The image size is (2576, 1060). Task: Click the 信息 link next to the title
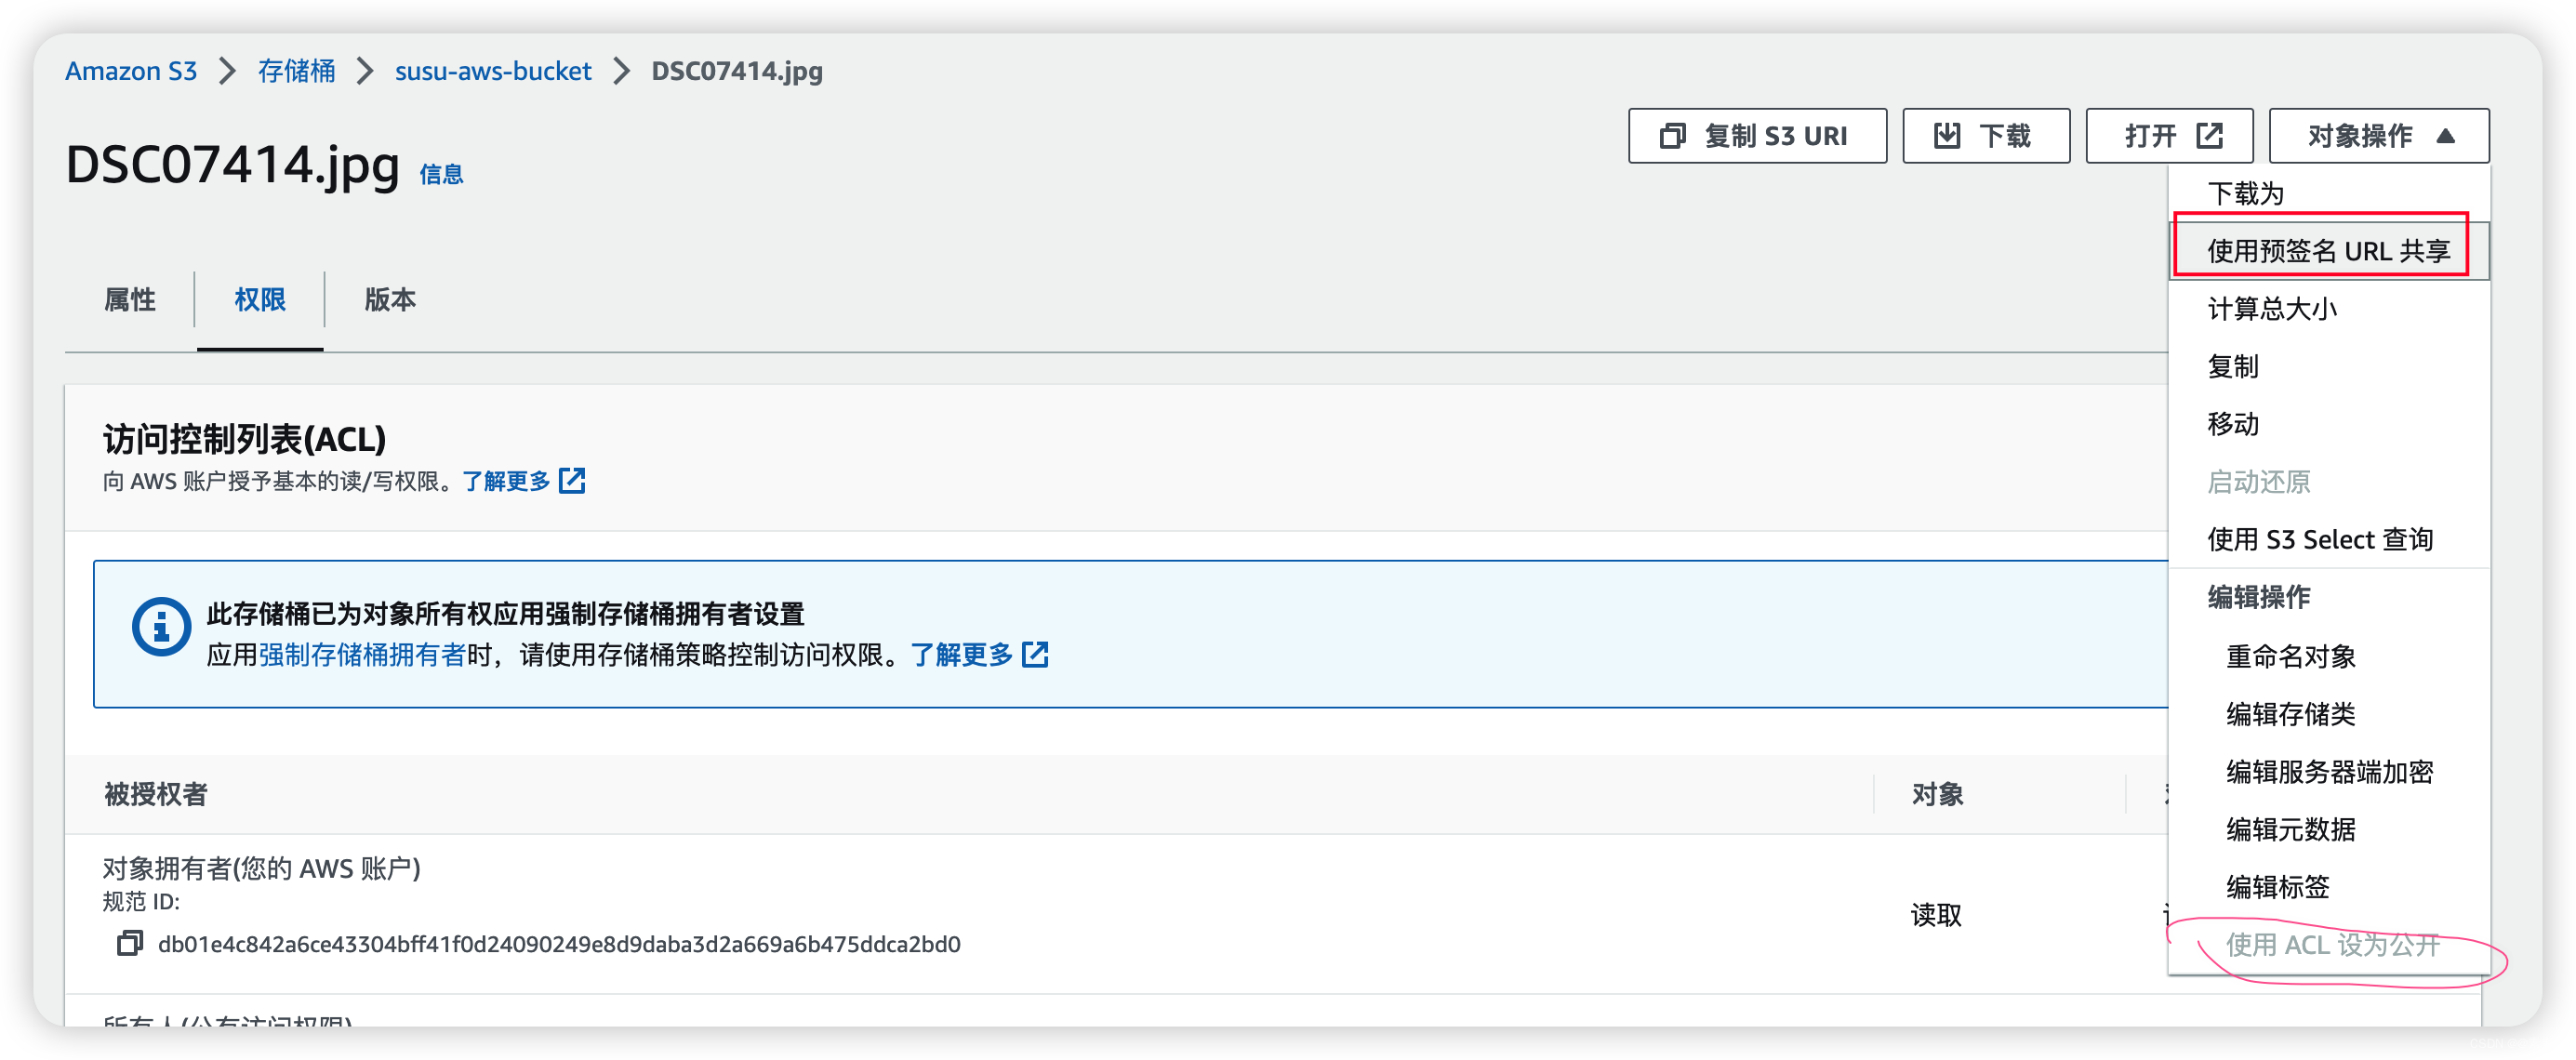[441, 175]
